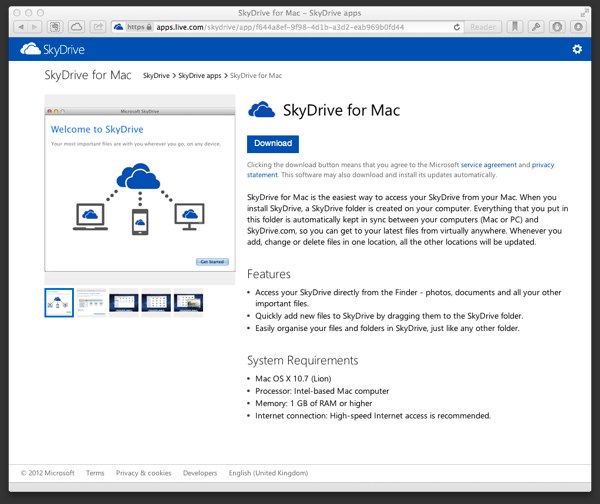This screenshot has width=600, height=504.
Task: Click the round toolbar icon next to the key
Action: coord(557,27)
